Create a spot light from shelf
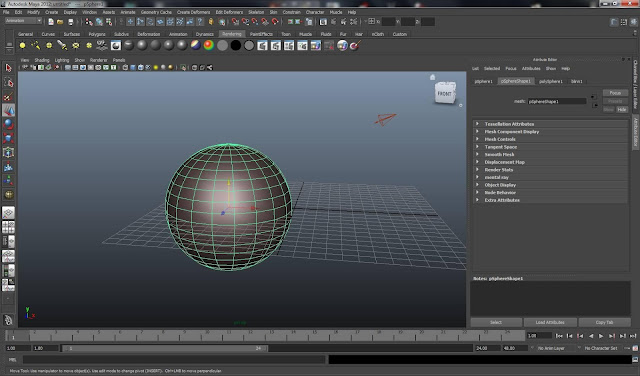 [x=62, y=45]
